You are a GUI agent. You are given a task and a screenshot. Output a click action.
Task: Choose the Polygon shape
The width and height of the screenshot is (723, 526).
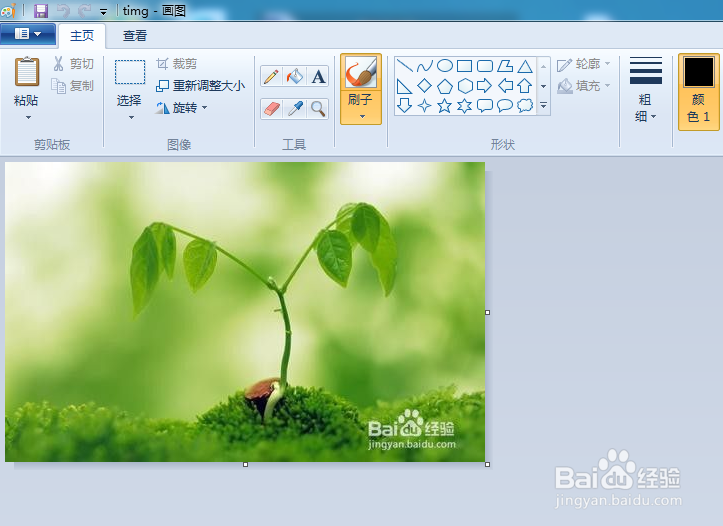[505, 66]
